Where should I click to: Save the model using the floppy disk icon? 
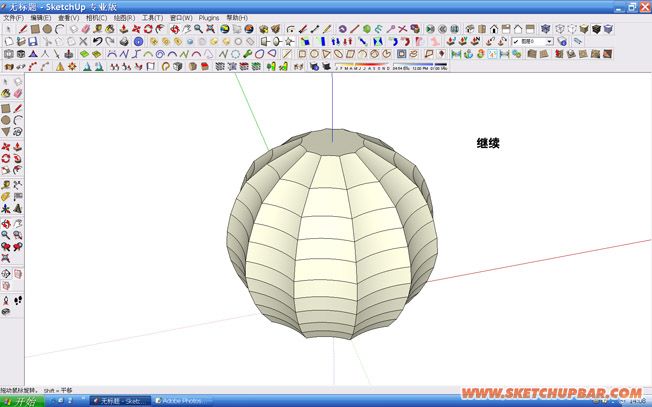pyautogui.click(x=32, y=41)
